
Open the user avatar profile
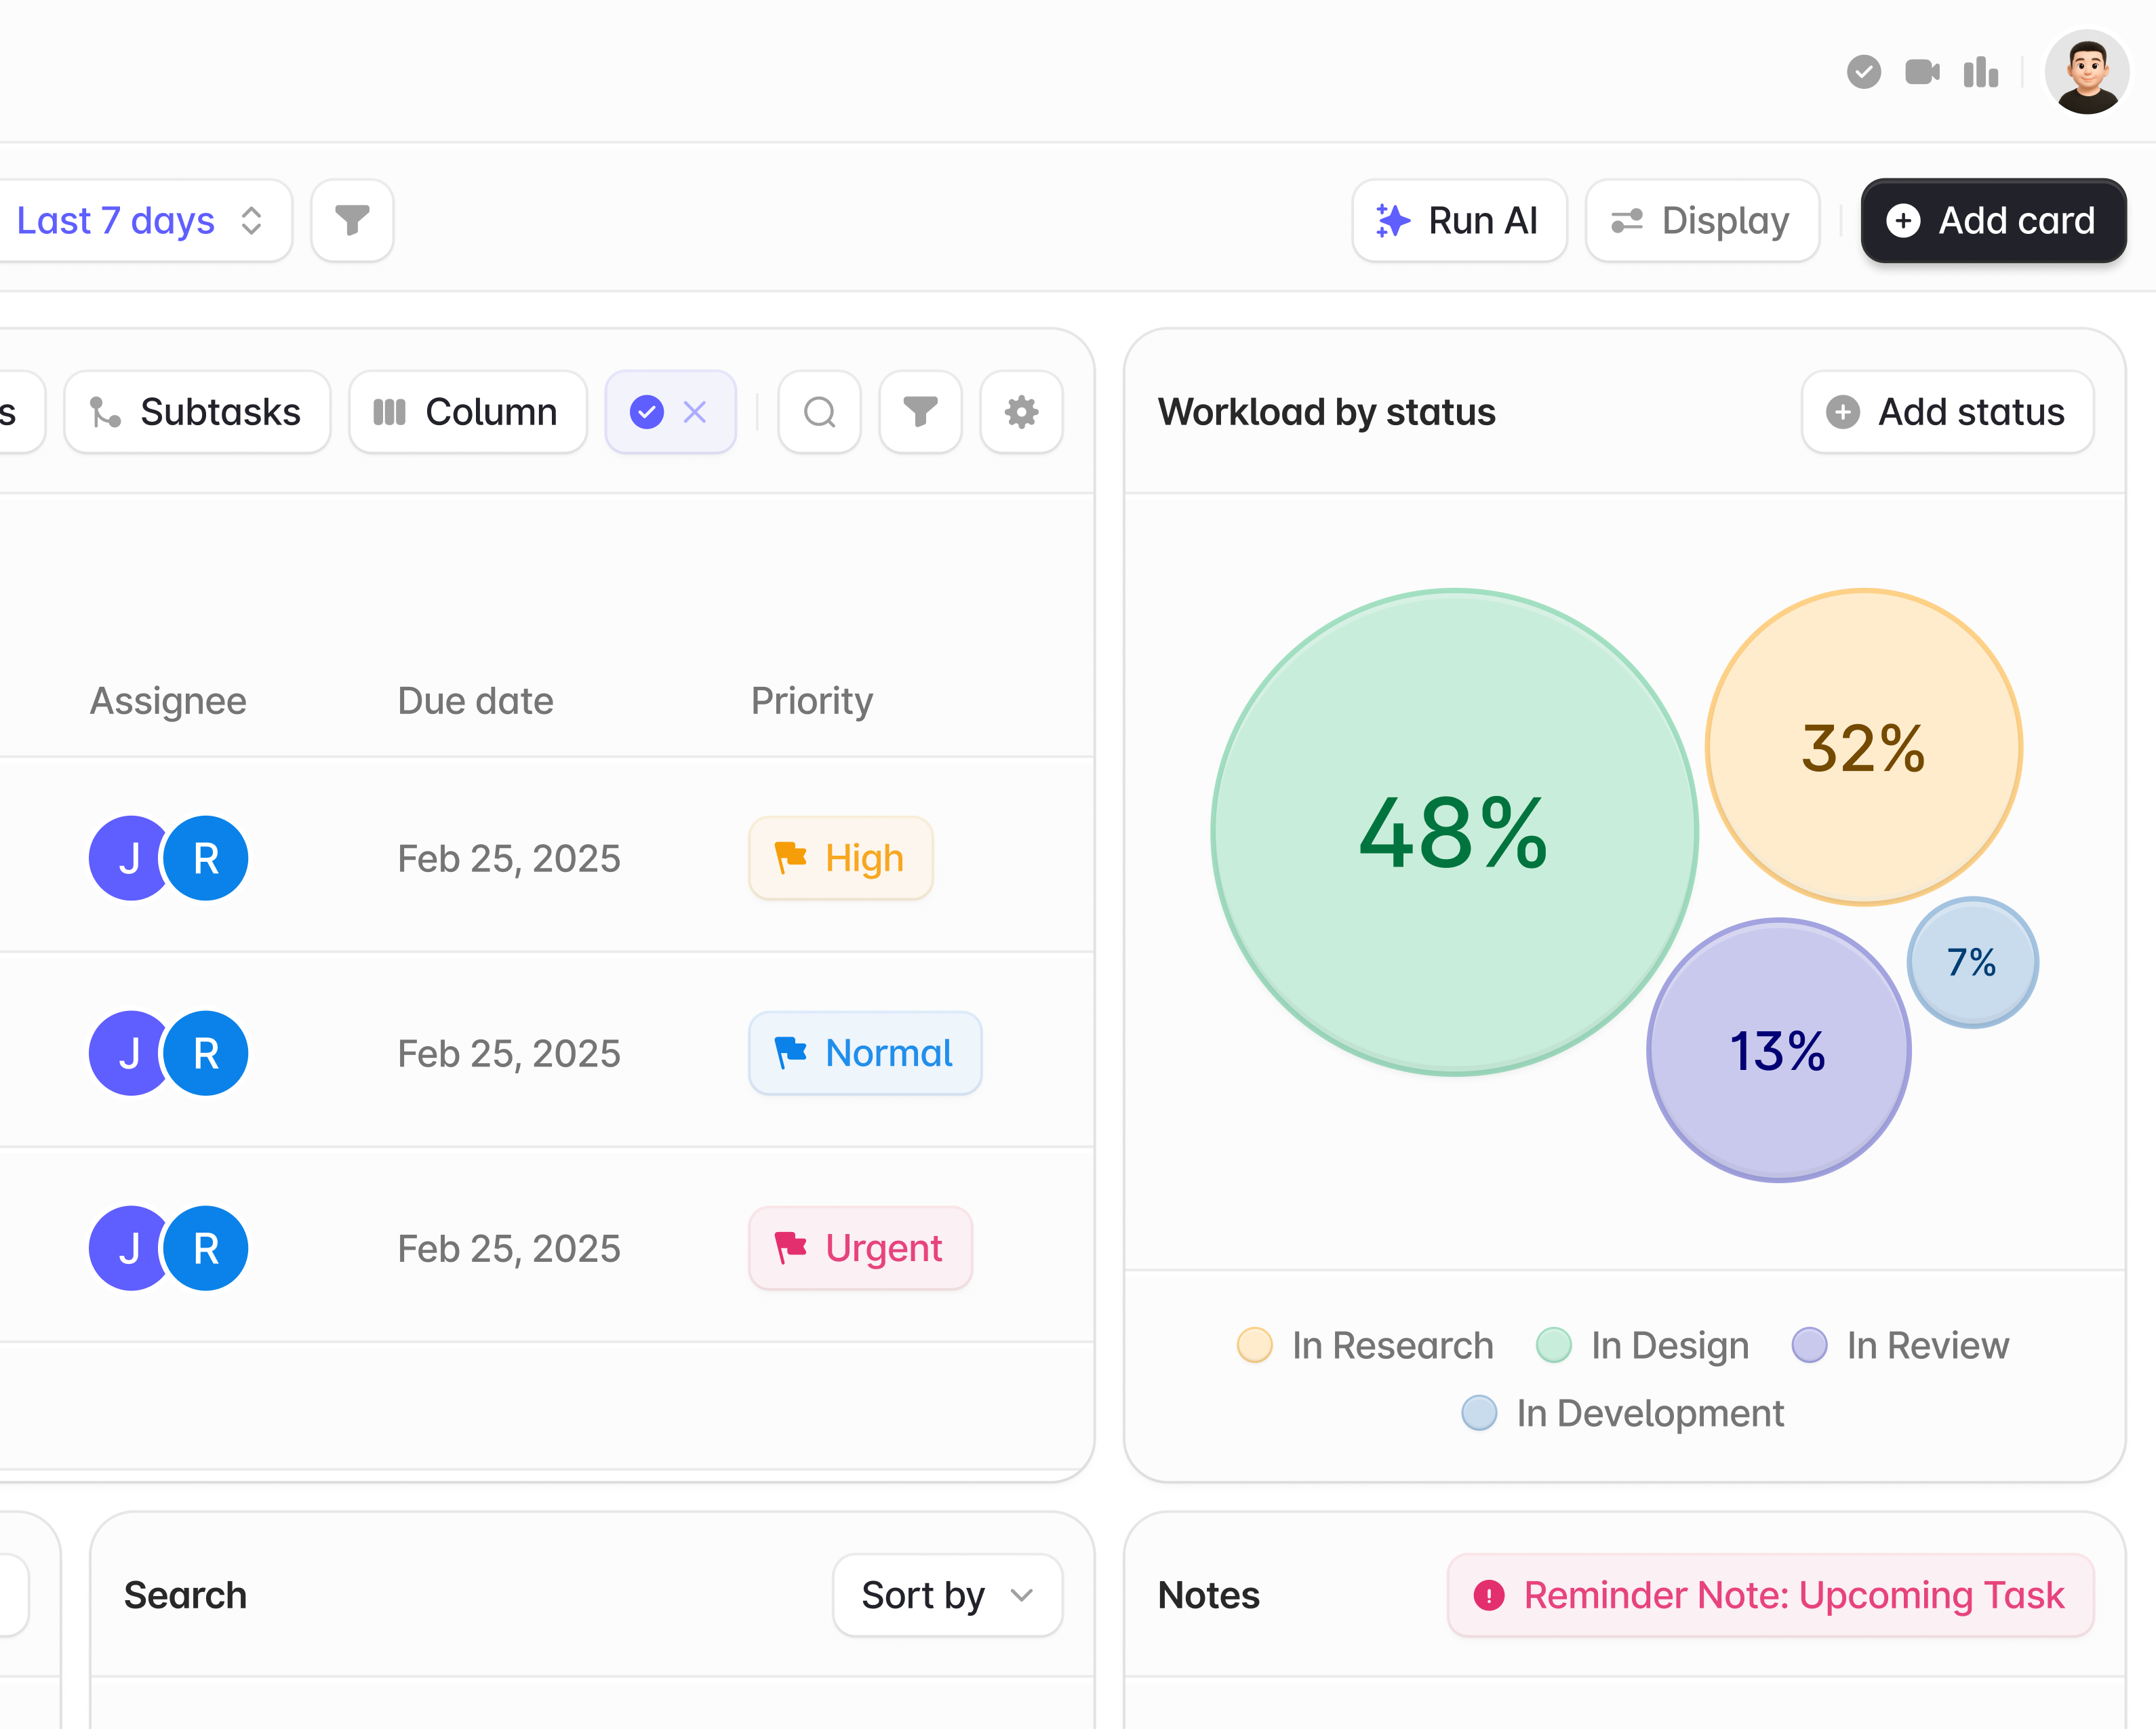click(2086, 72)
